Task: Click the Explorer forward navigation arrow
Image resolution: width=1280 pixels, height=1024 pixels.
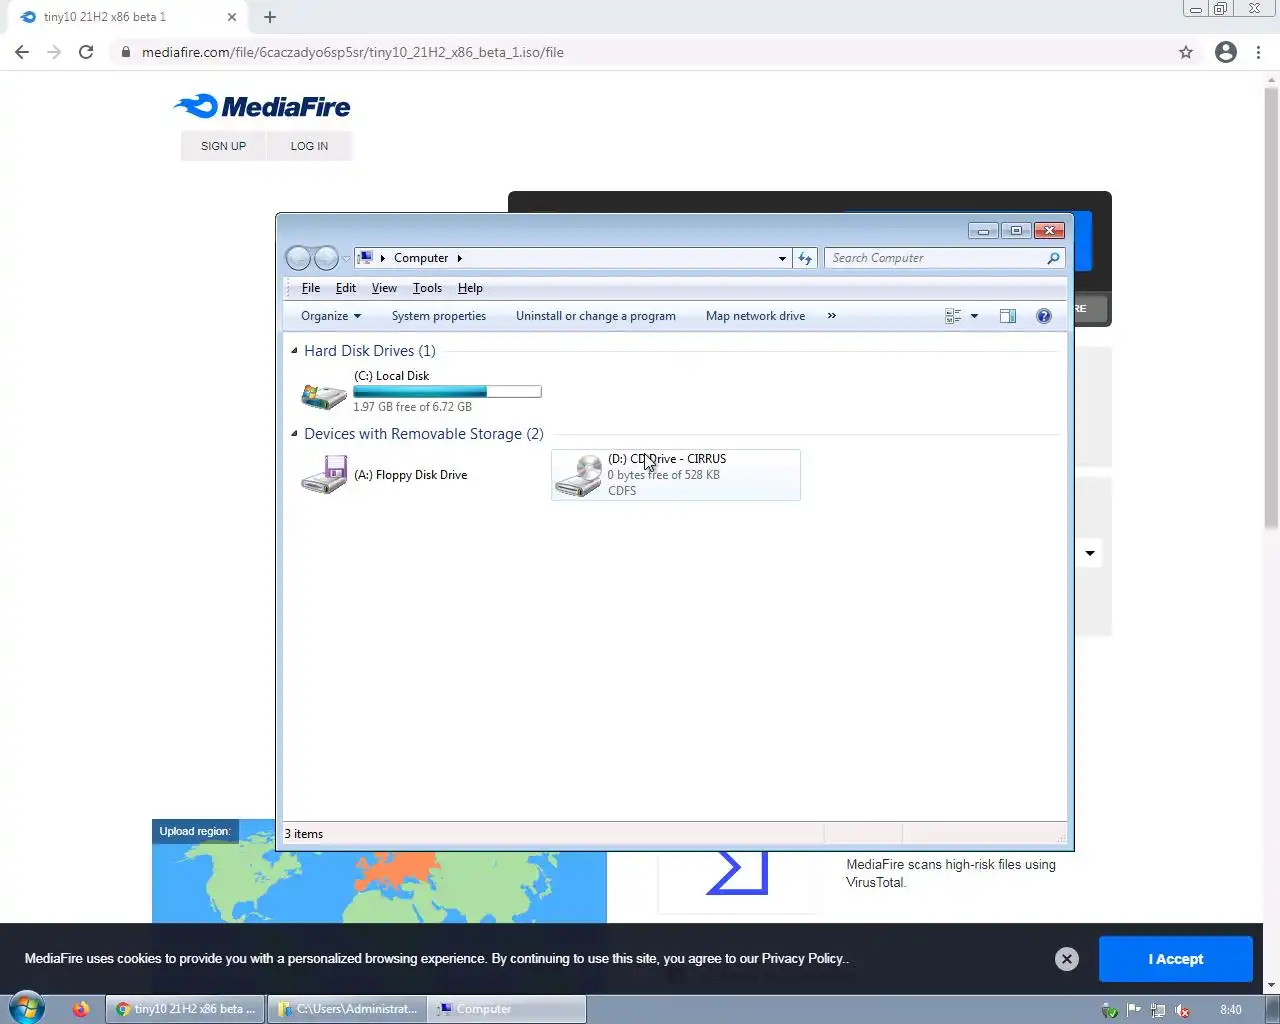Action: (x=326, y=258)
